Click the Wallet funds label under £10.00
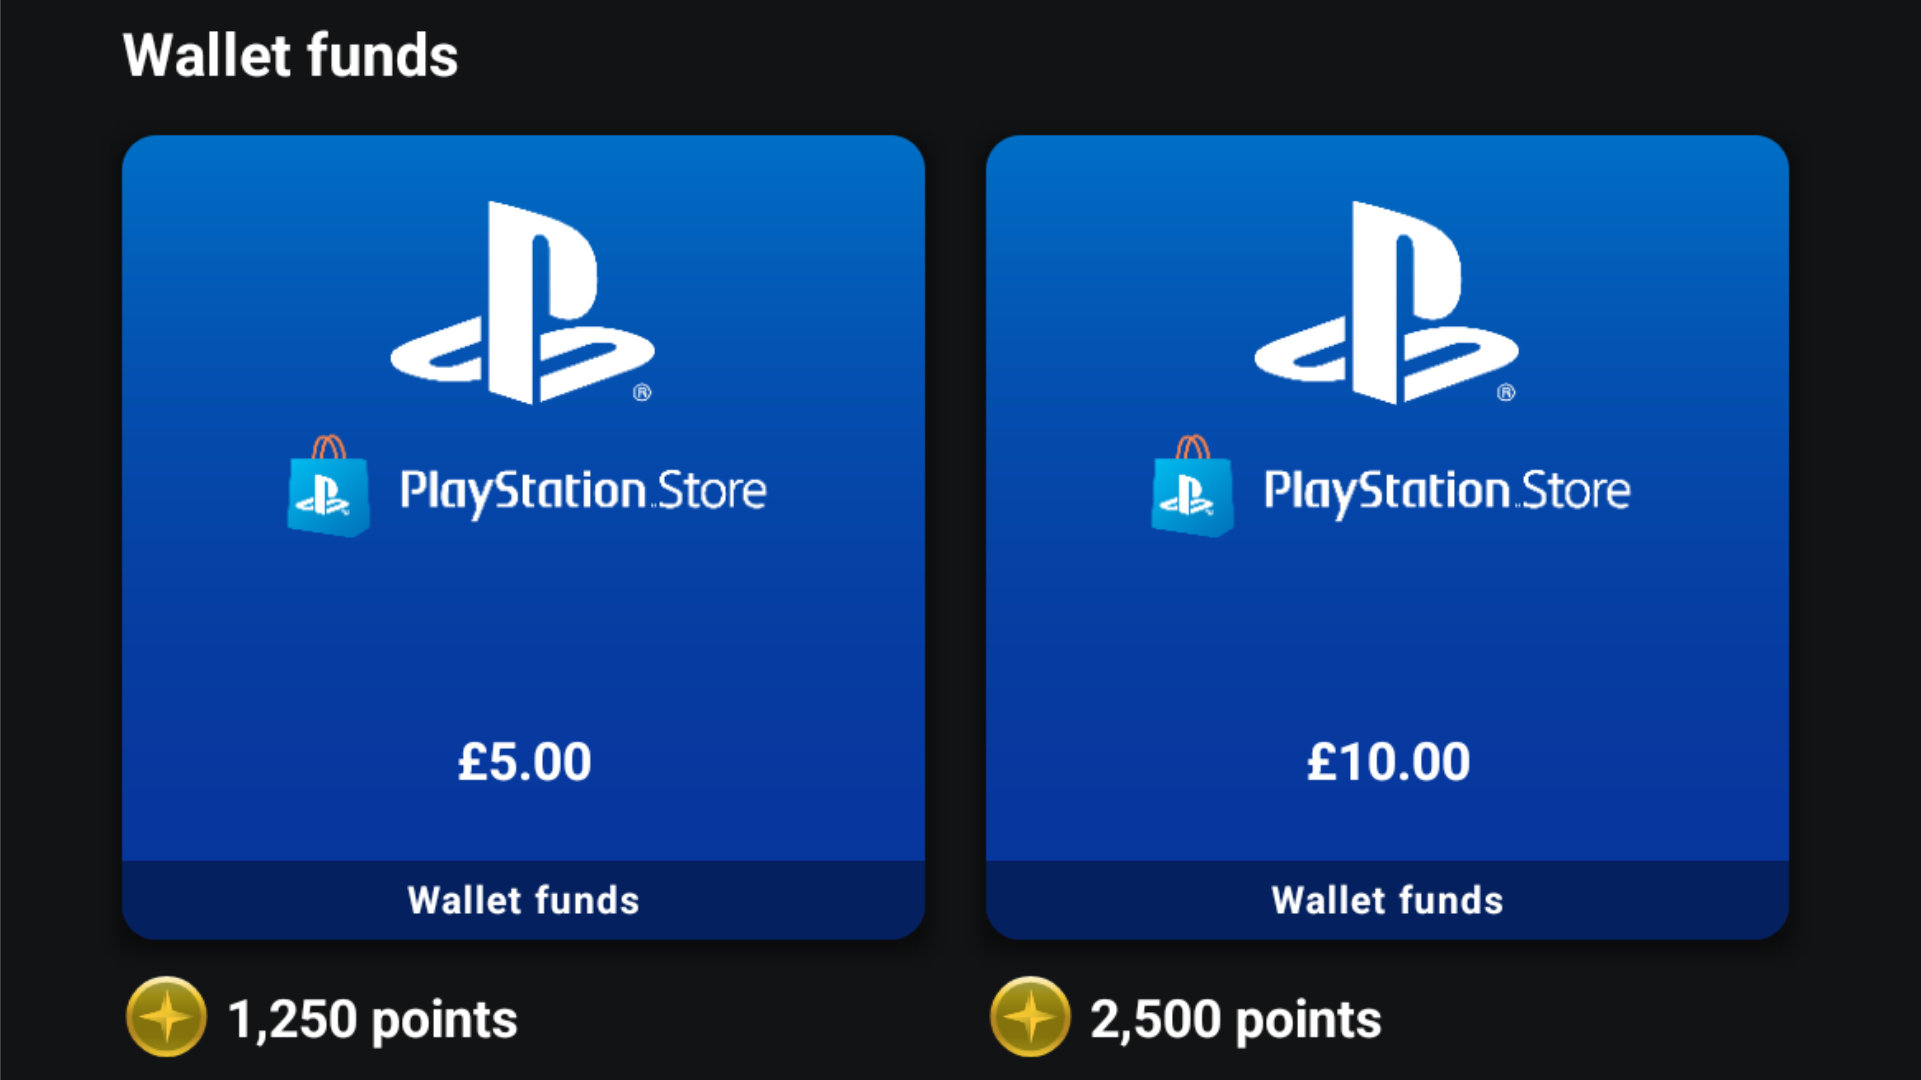This screenshot has width=1921, height=1080. tap(1387, 900)
